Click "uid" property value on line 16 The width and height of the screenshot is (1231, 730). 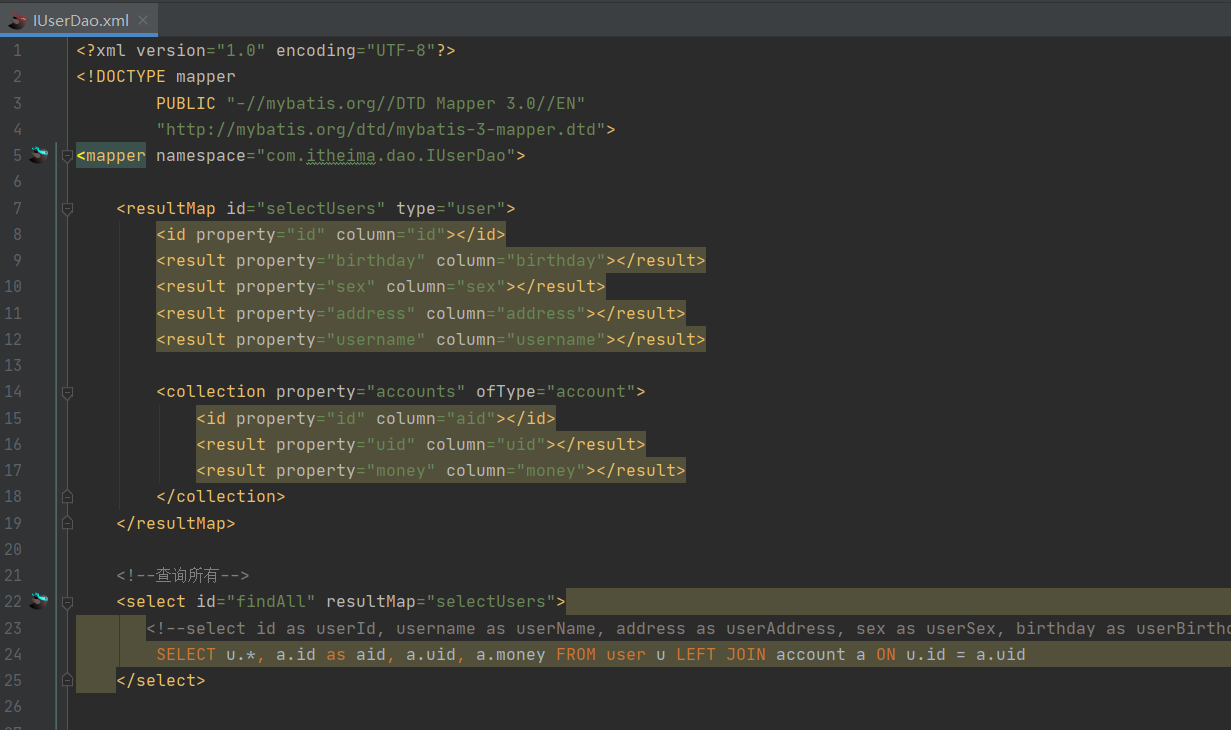[x=391, y=444]
